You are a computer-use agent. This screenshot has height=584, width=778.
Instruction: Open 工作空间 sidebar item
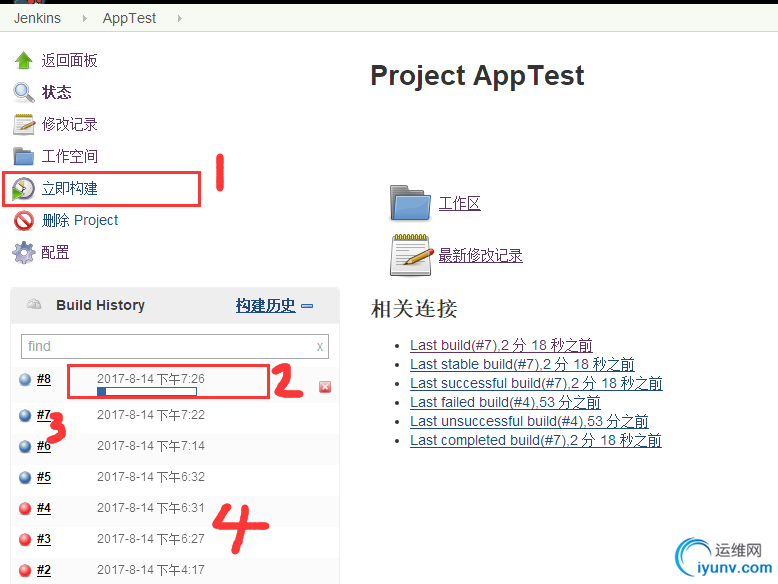click(69, 156)
